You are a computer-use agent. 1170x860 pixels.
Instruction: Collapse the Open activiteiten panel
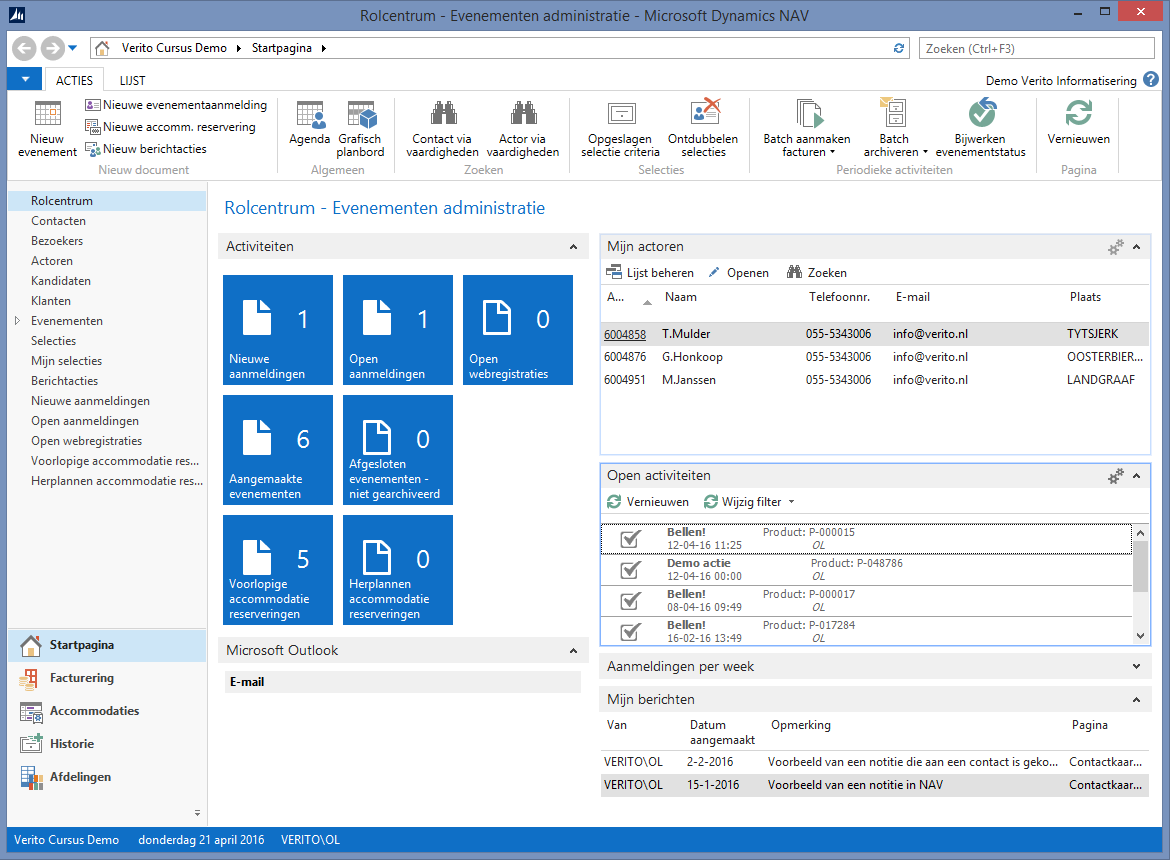tap(1136, 476)
